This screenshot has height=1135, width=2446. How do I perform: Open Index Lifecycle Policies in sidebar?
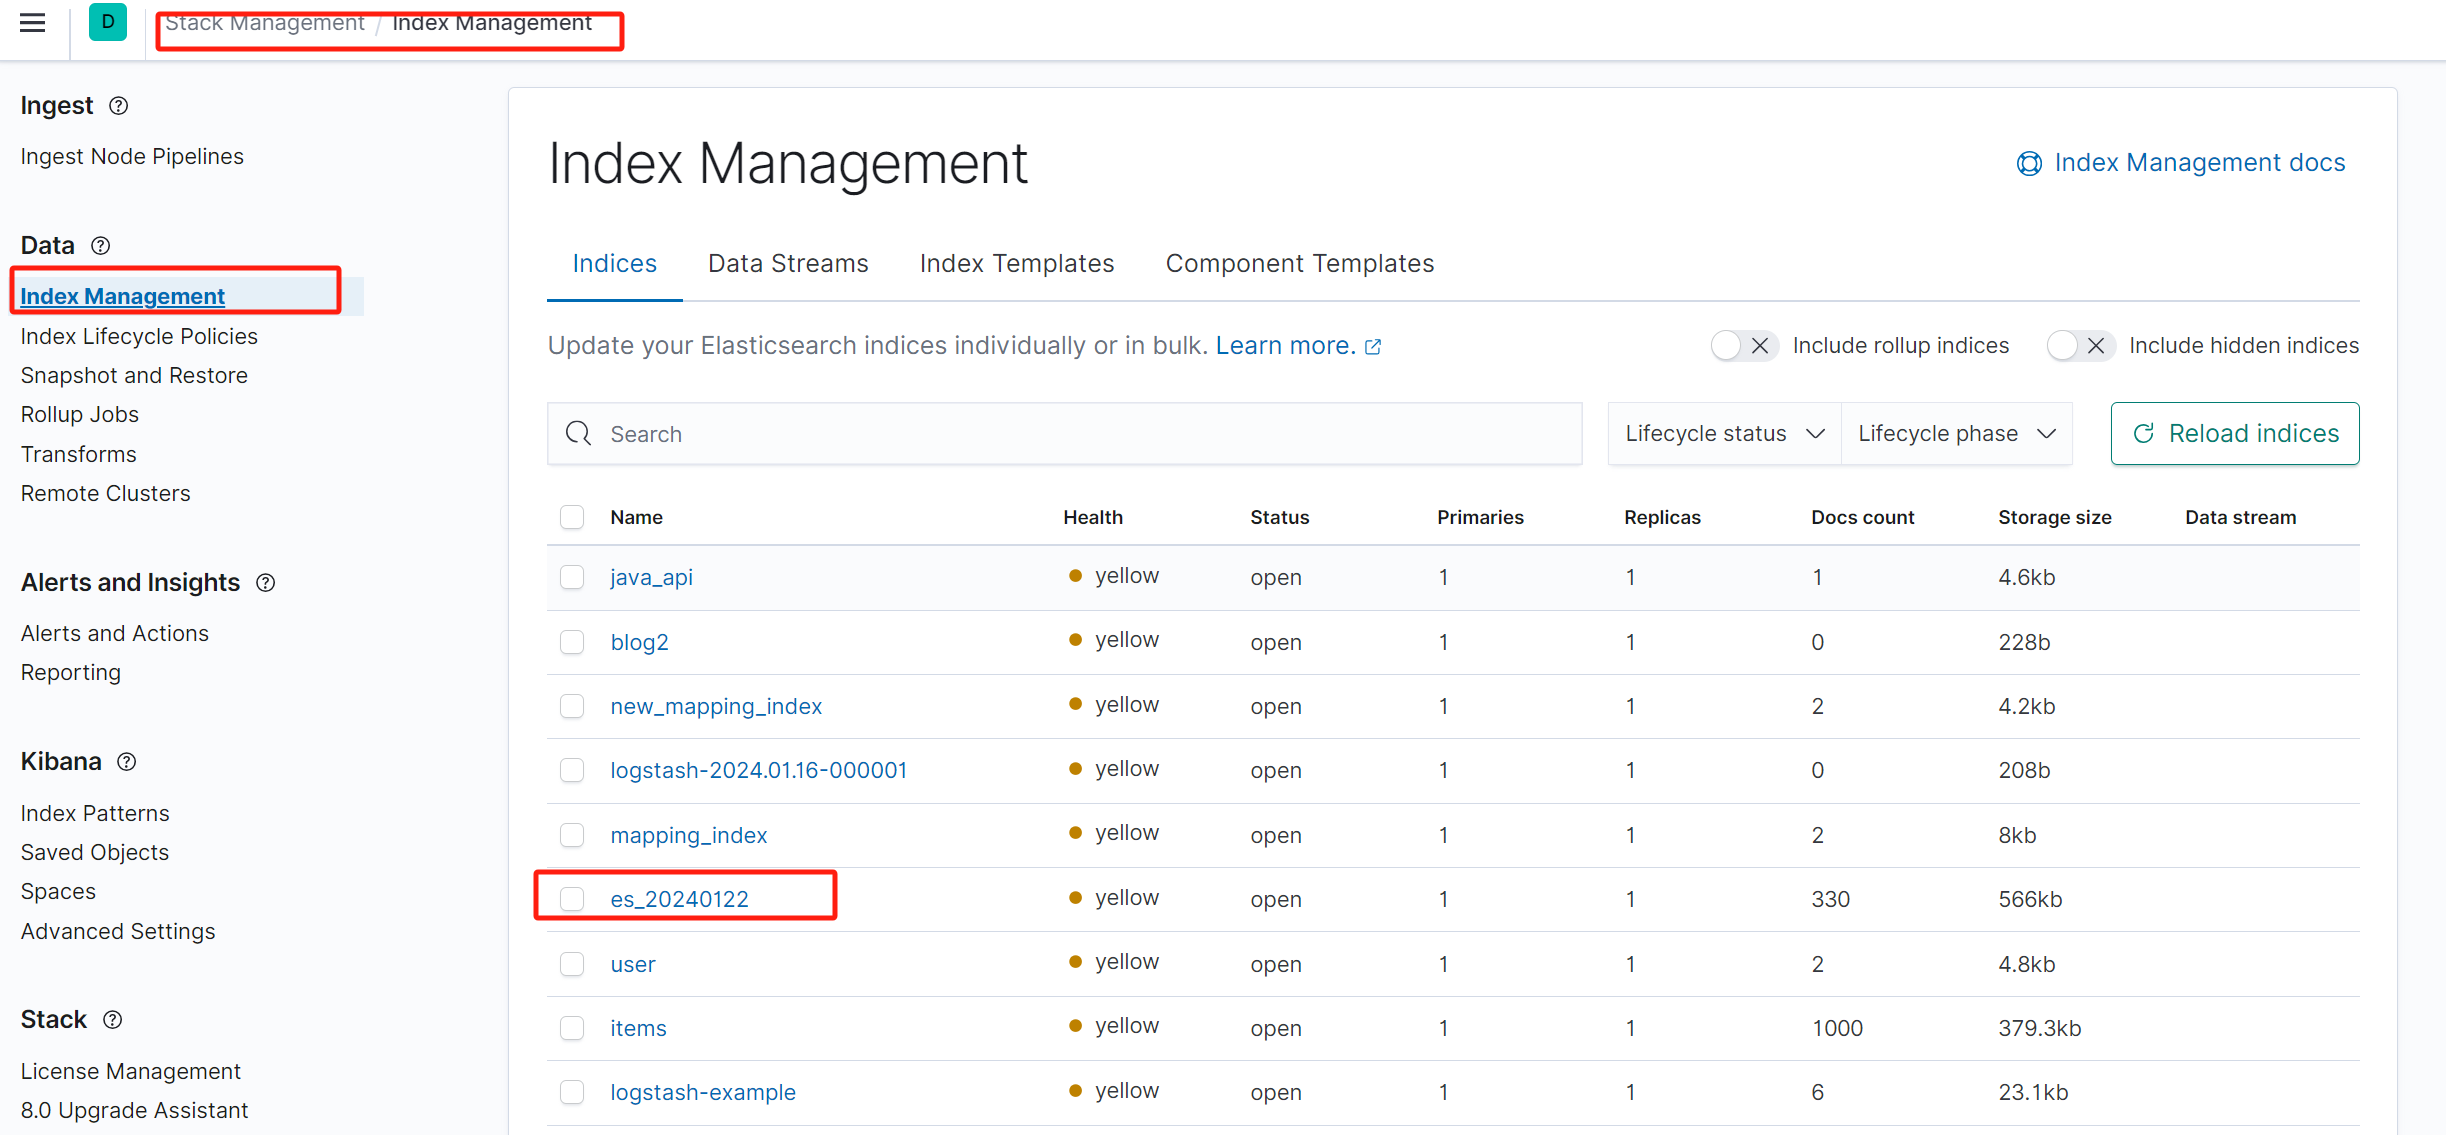tap(139, 336)
